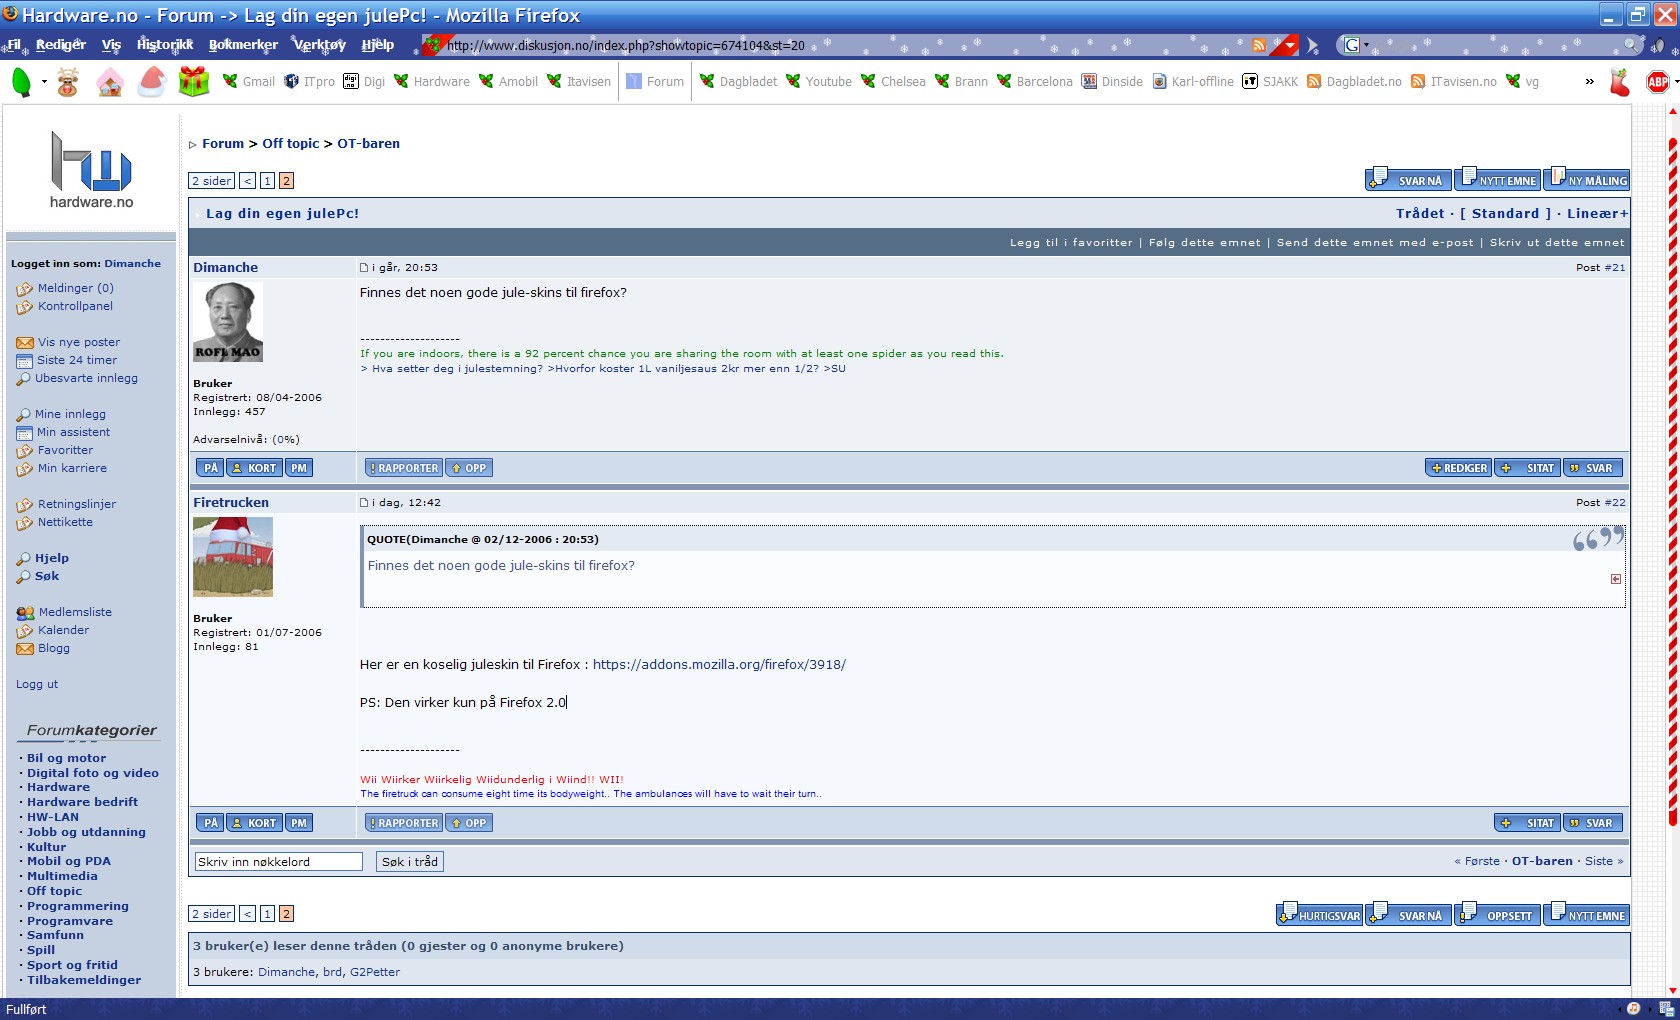The height and width of the screenshot is (1020, 1680).
Task: Click the Go arrow next to address bar
Action: [x=1313, y=45]
